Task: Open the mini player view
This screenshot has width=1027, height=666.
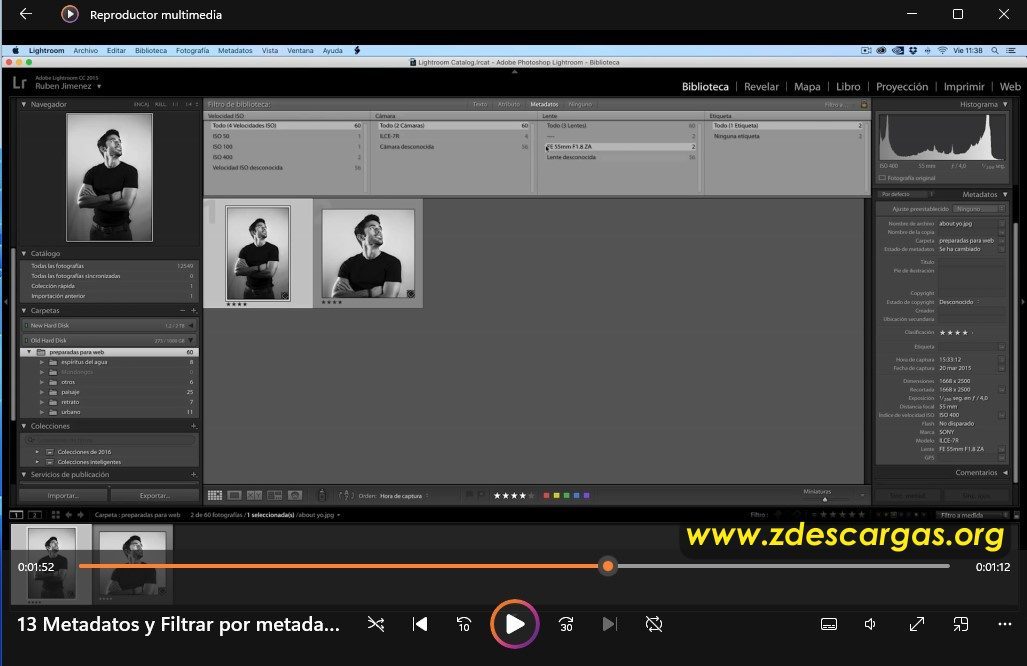Action: point(960,624)
